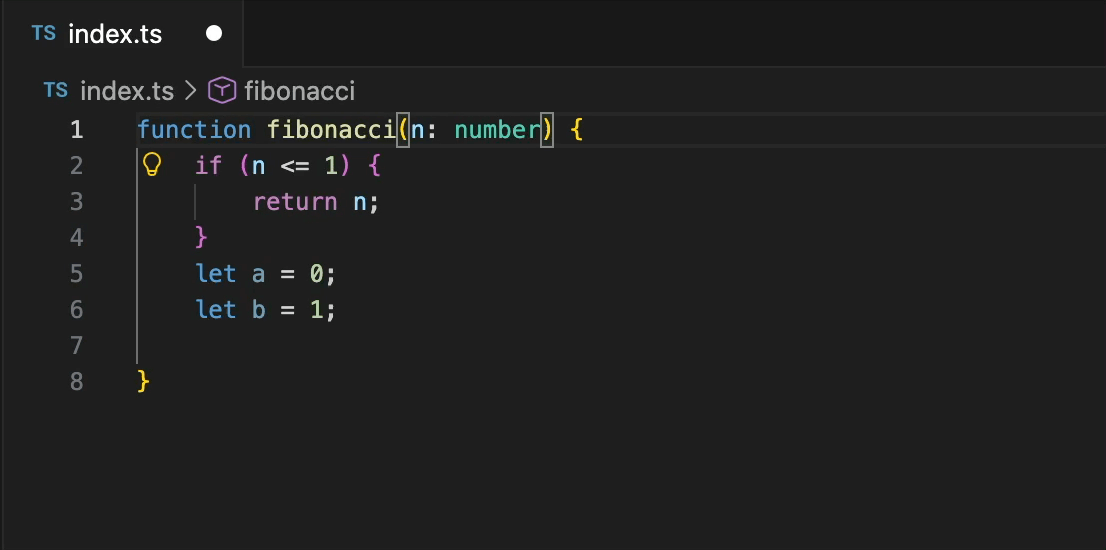Click variable a in the let declaration
This screenshot has width=1106, height=550.
point(258,274)
